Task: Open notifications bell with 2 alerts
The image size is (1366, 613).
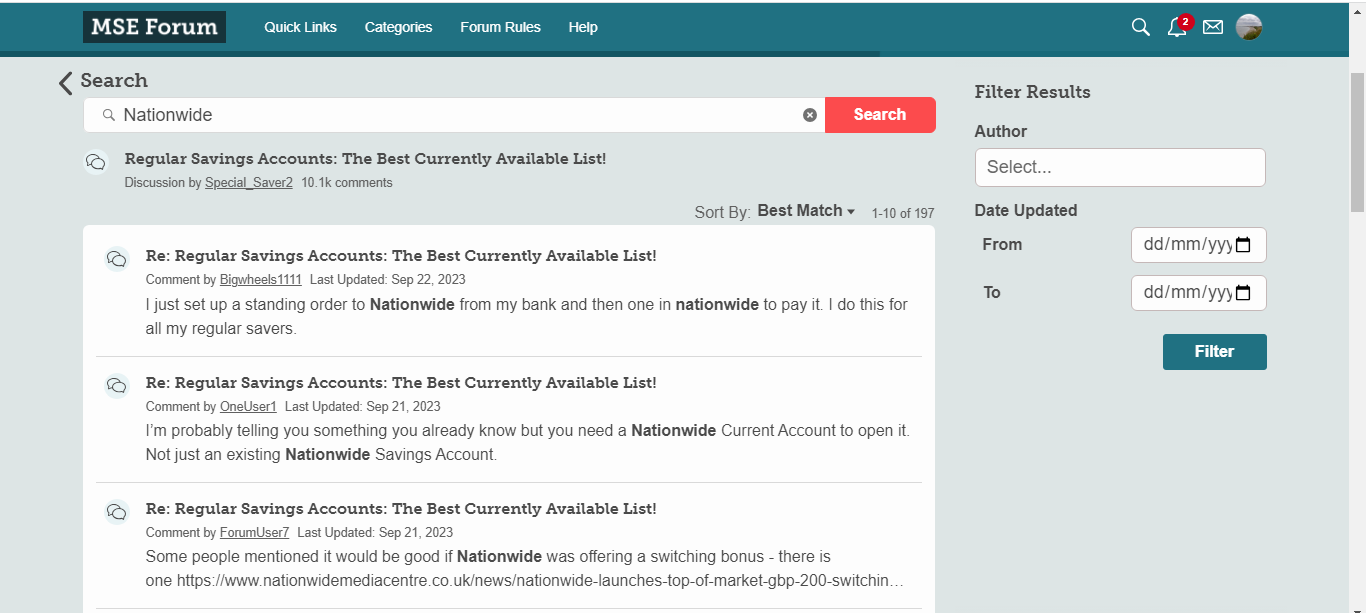Action: coord(1178,27)
